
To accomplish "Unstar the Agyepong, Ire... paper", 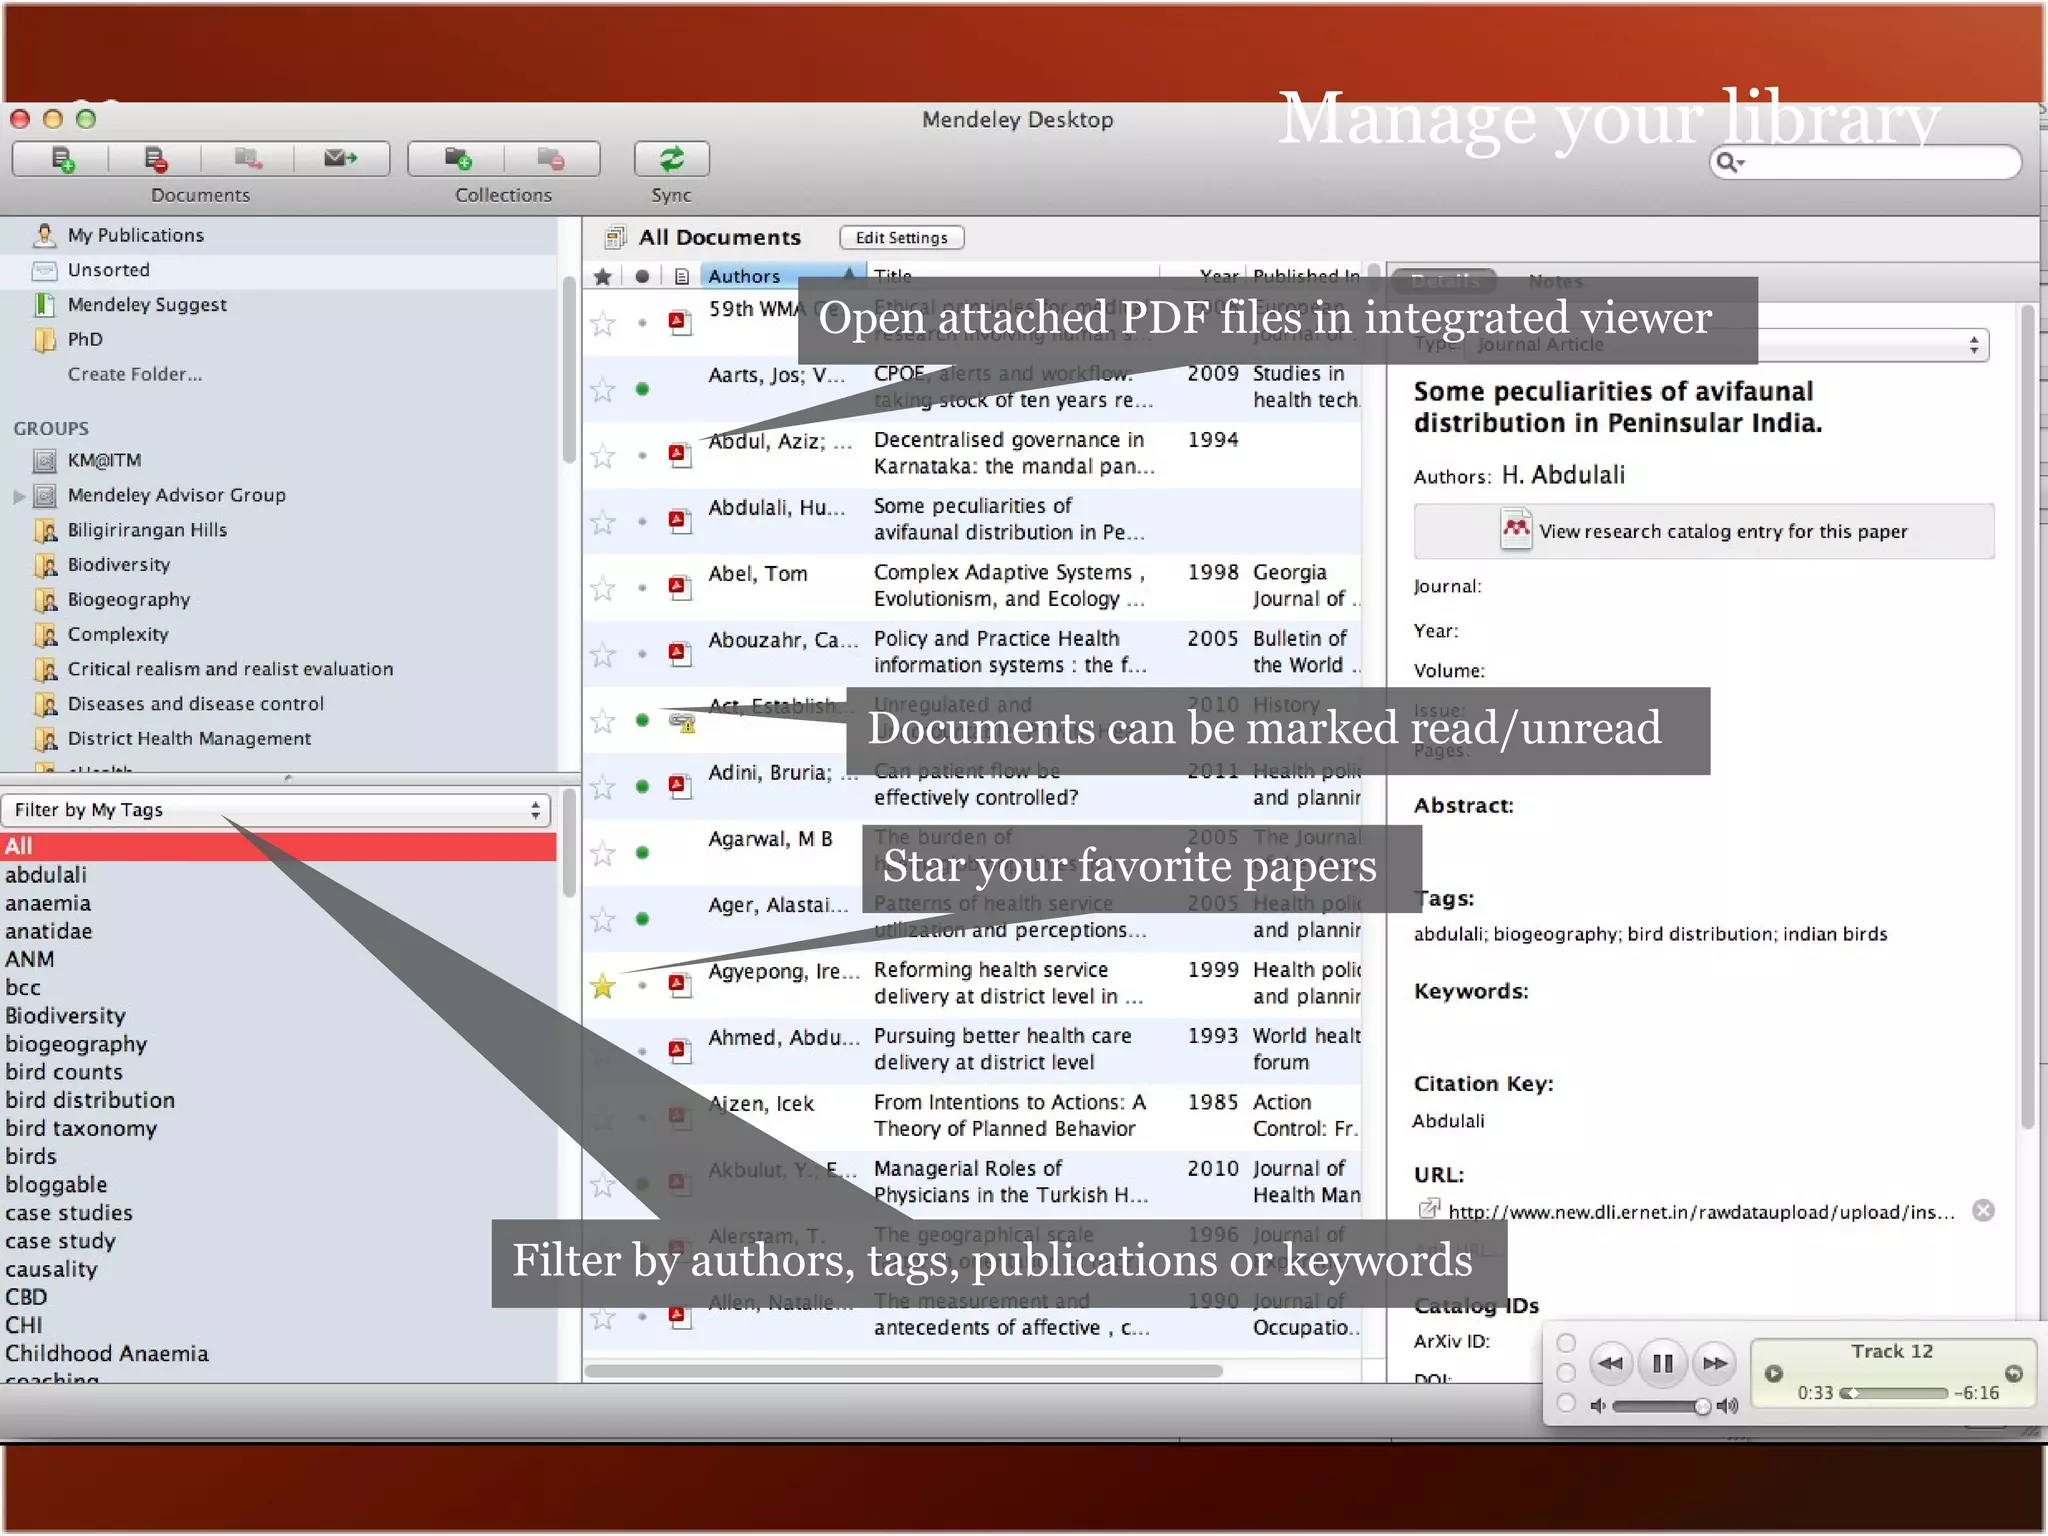I will pos(602,986).
